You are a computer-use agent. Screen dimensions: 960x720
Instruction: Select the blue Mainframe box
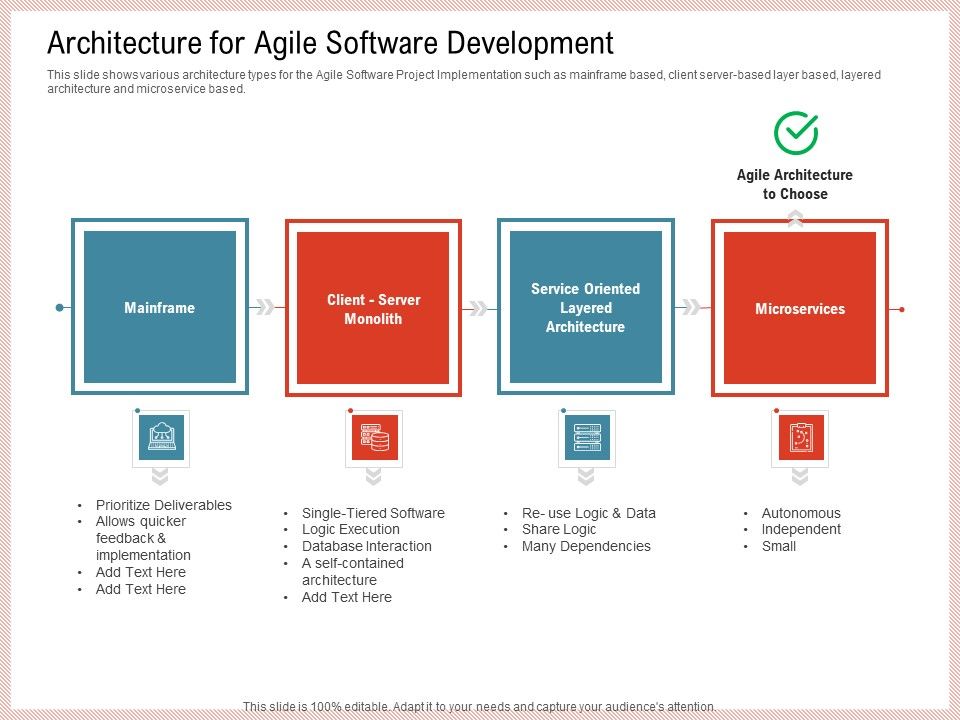(160, 307)
